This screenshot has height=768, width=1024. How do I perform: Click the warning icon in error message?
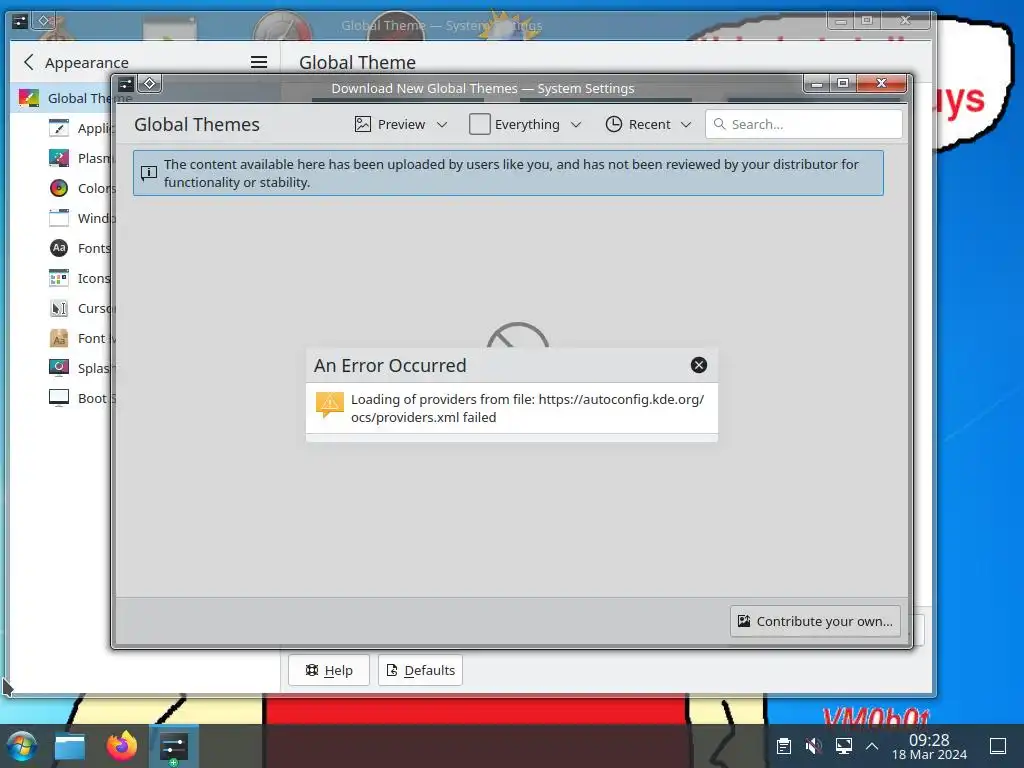(x=330, y=405)
